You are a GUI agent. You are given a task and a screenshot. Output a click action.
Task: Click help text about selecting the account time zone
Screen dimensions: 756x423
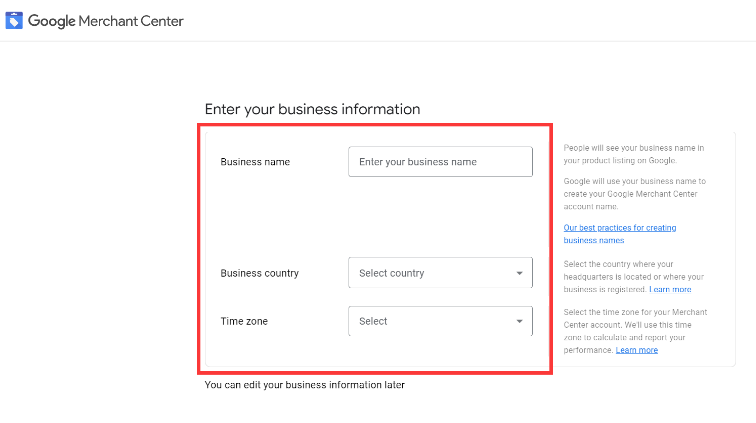(635, 325)
